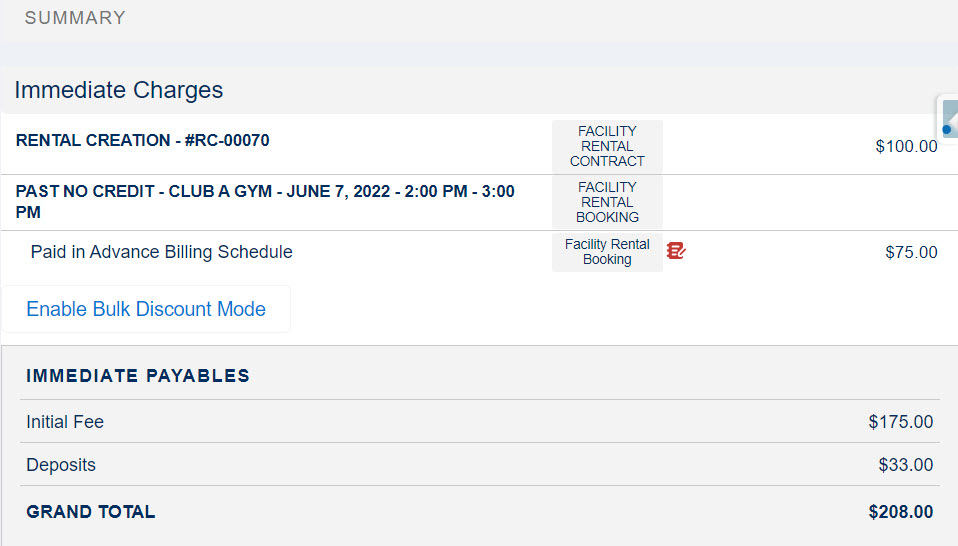Select the Deposits label
The width and height of the screenshot is (958, 546).
[x=61, y=465]
